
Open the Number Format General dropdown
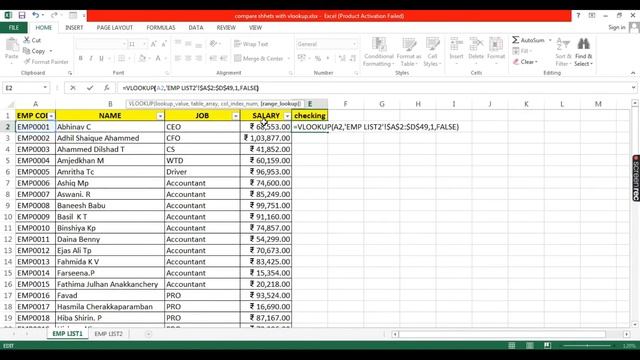click(354, 44)
